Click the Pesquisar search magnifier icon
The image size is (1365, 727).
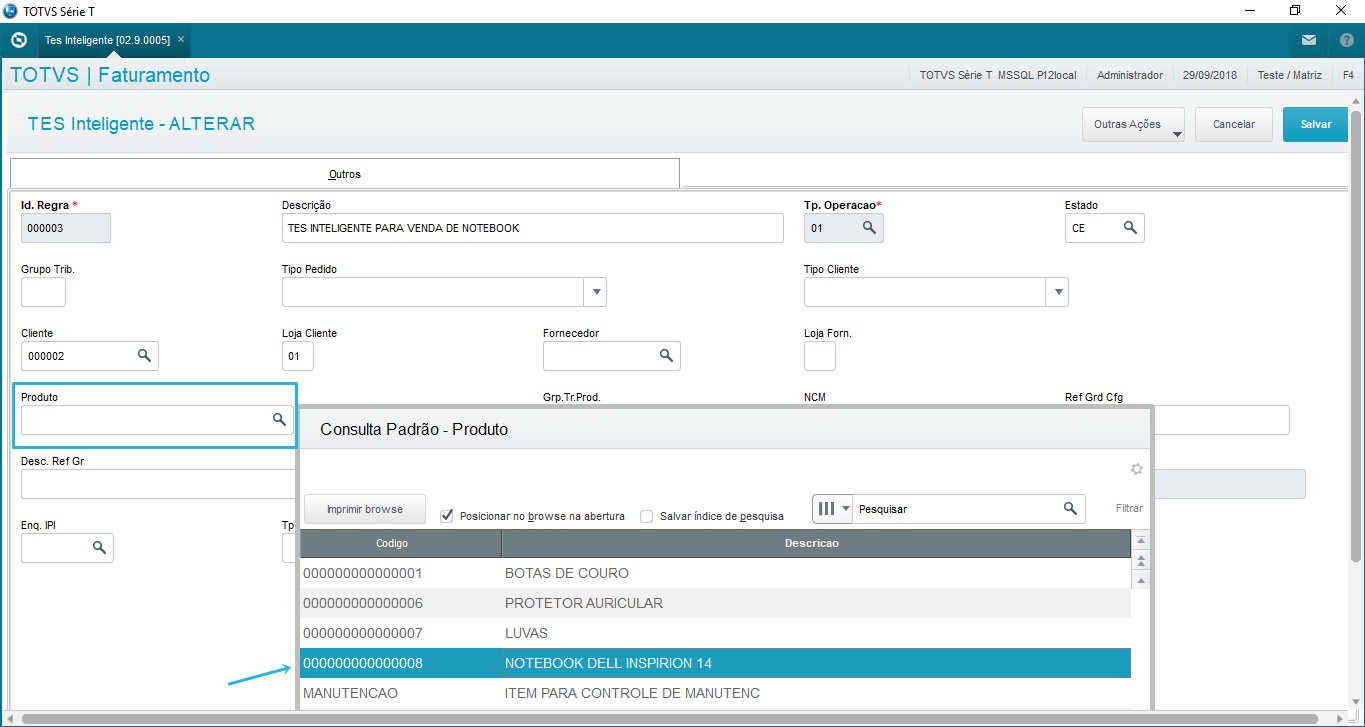pos(1070,509)
